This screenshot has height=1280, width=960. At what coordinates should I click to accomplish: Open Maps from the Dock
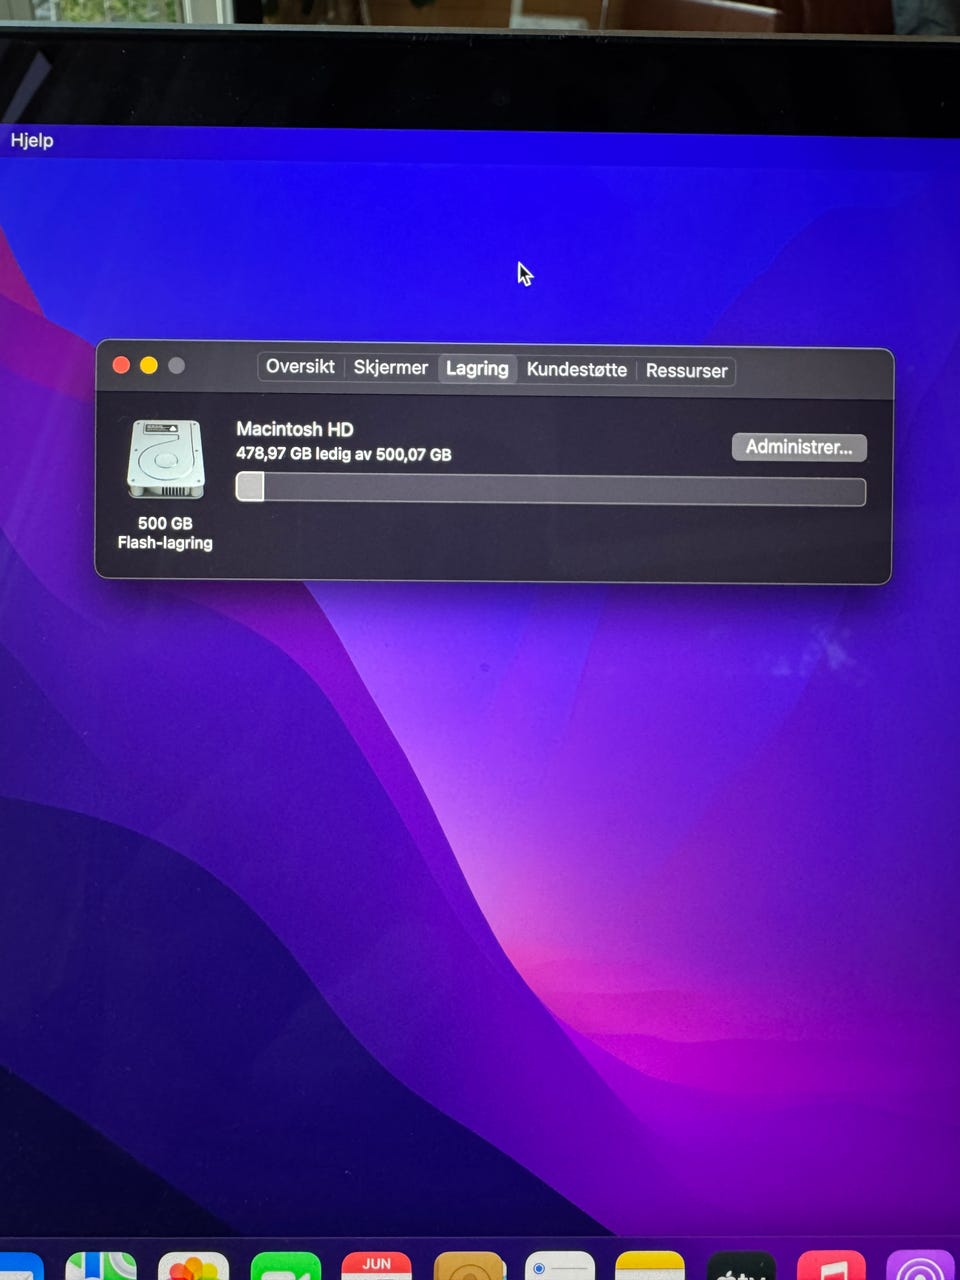tap(101, 1266)
